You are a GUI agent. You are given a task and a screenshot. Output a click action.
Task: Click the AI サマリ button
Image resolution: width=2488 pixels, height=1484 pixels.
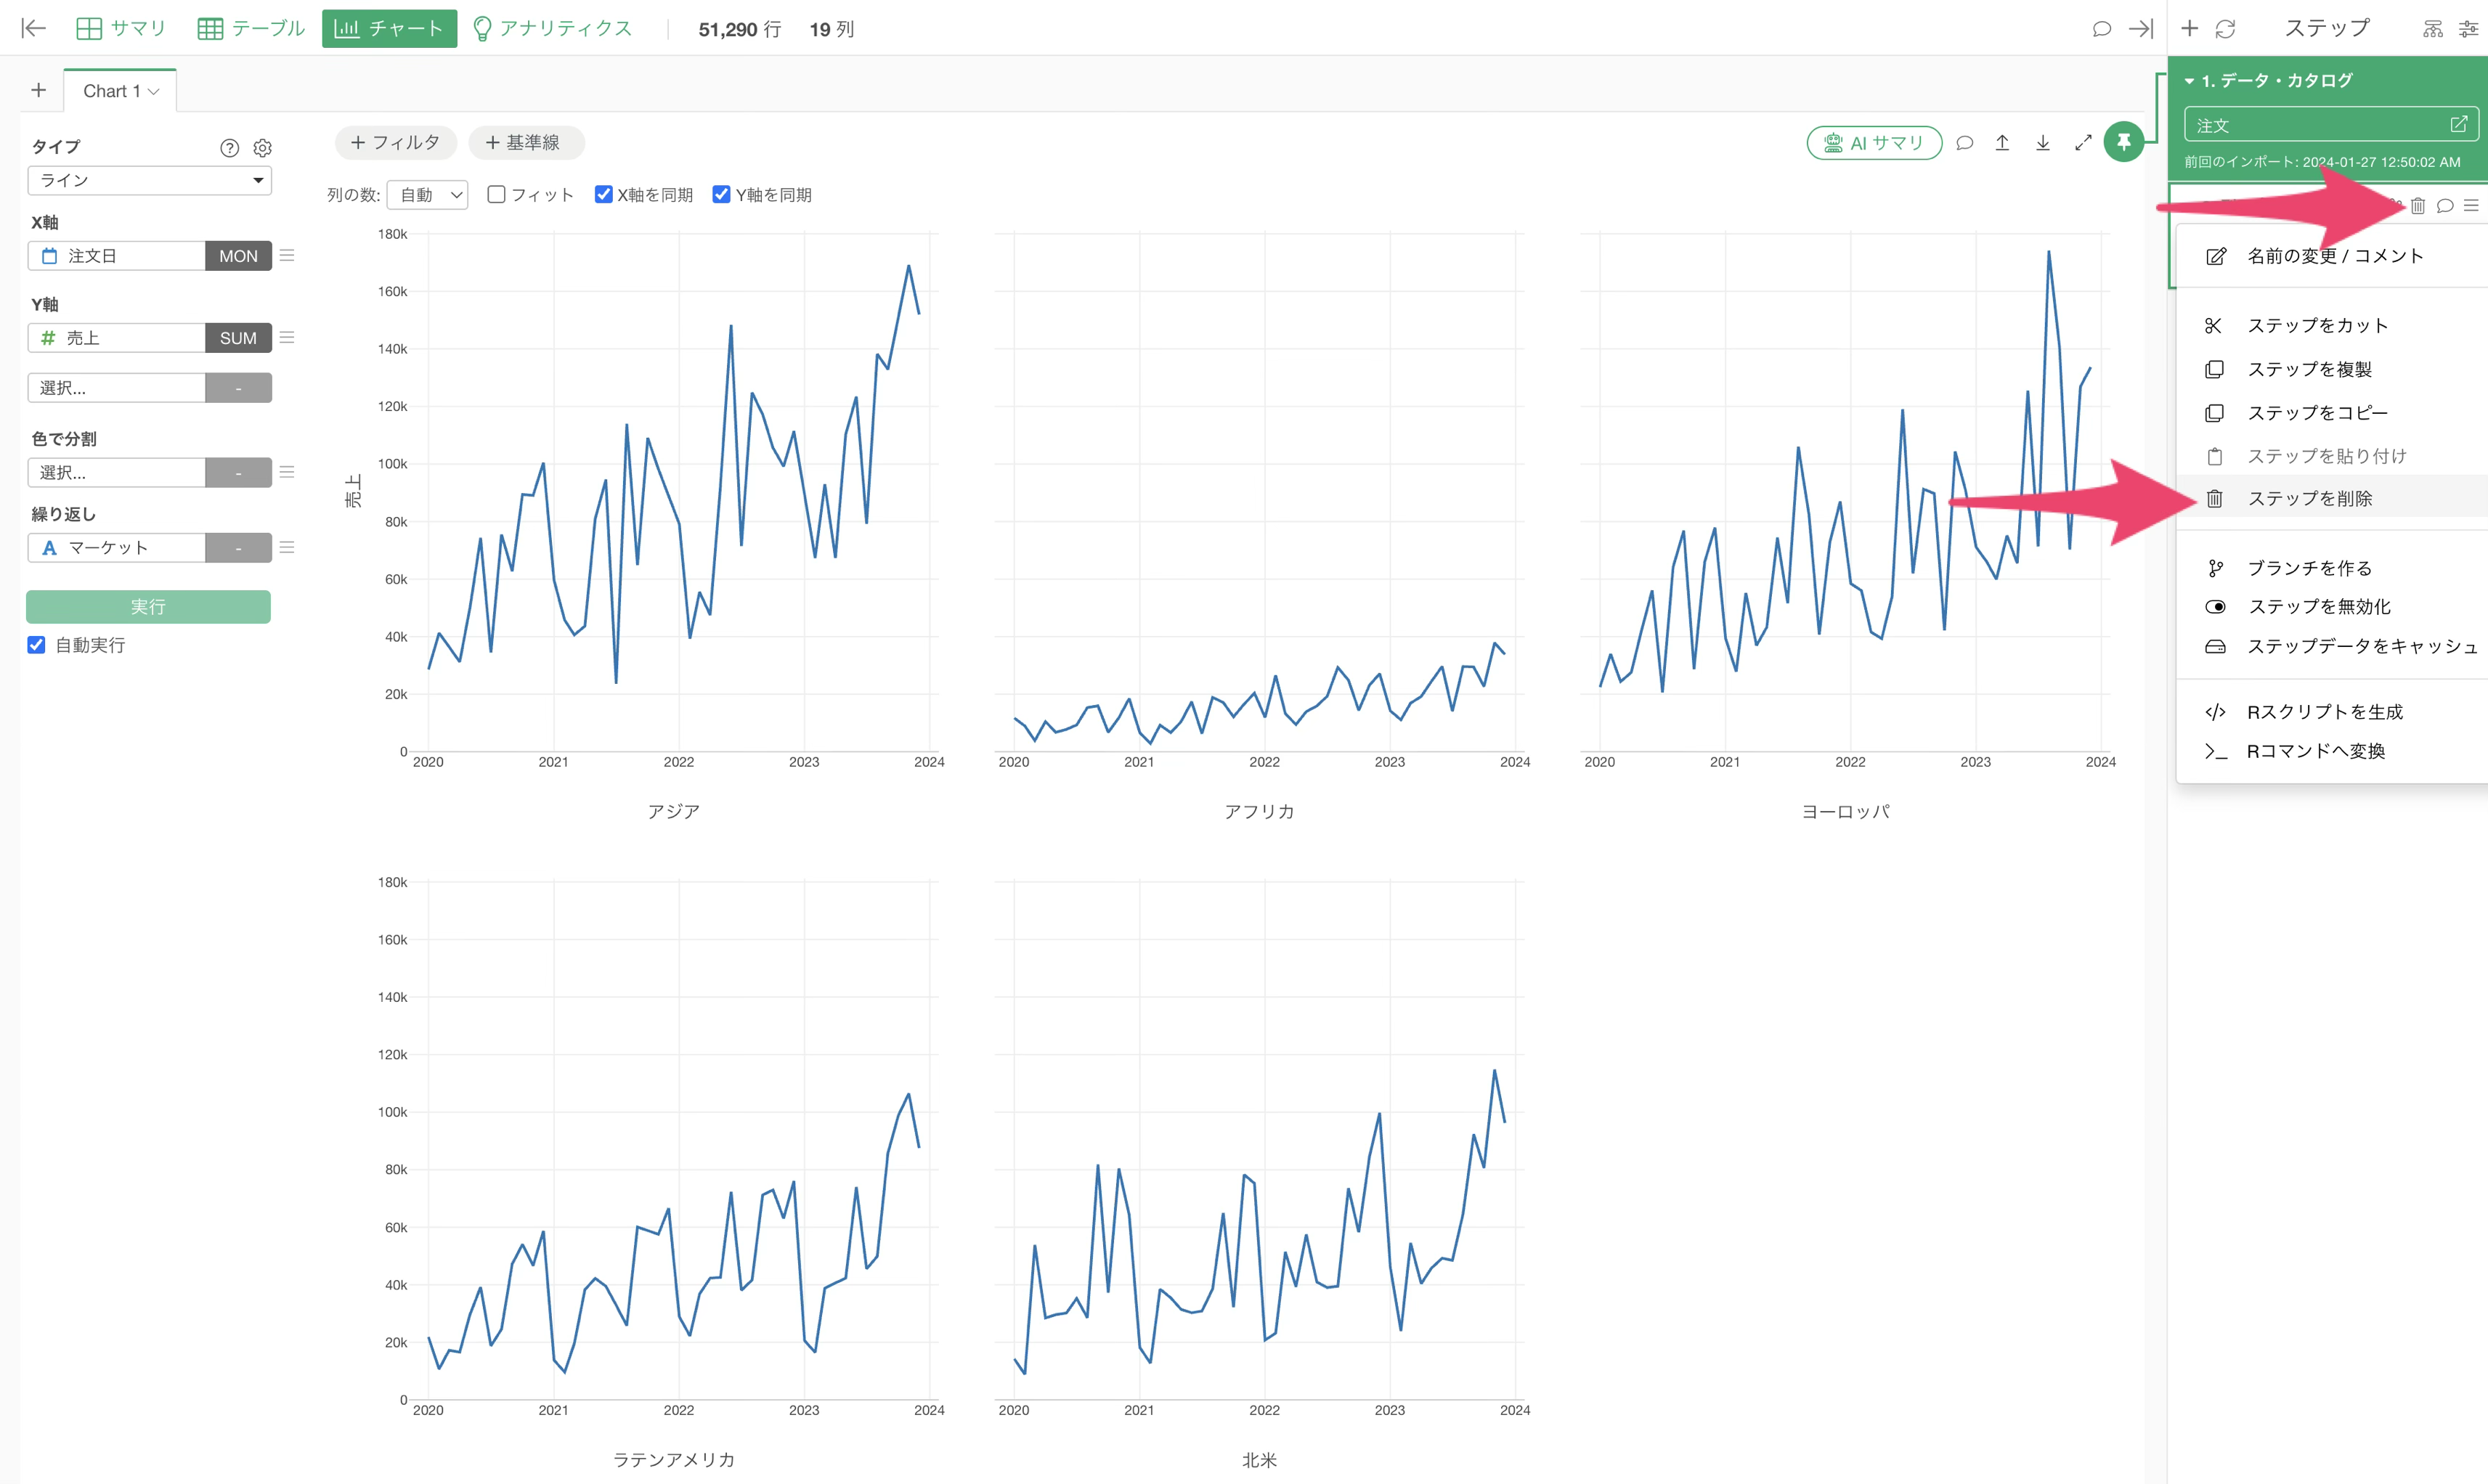coord(1874,143)
